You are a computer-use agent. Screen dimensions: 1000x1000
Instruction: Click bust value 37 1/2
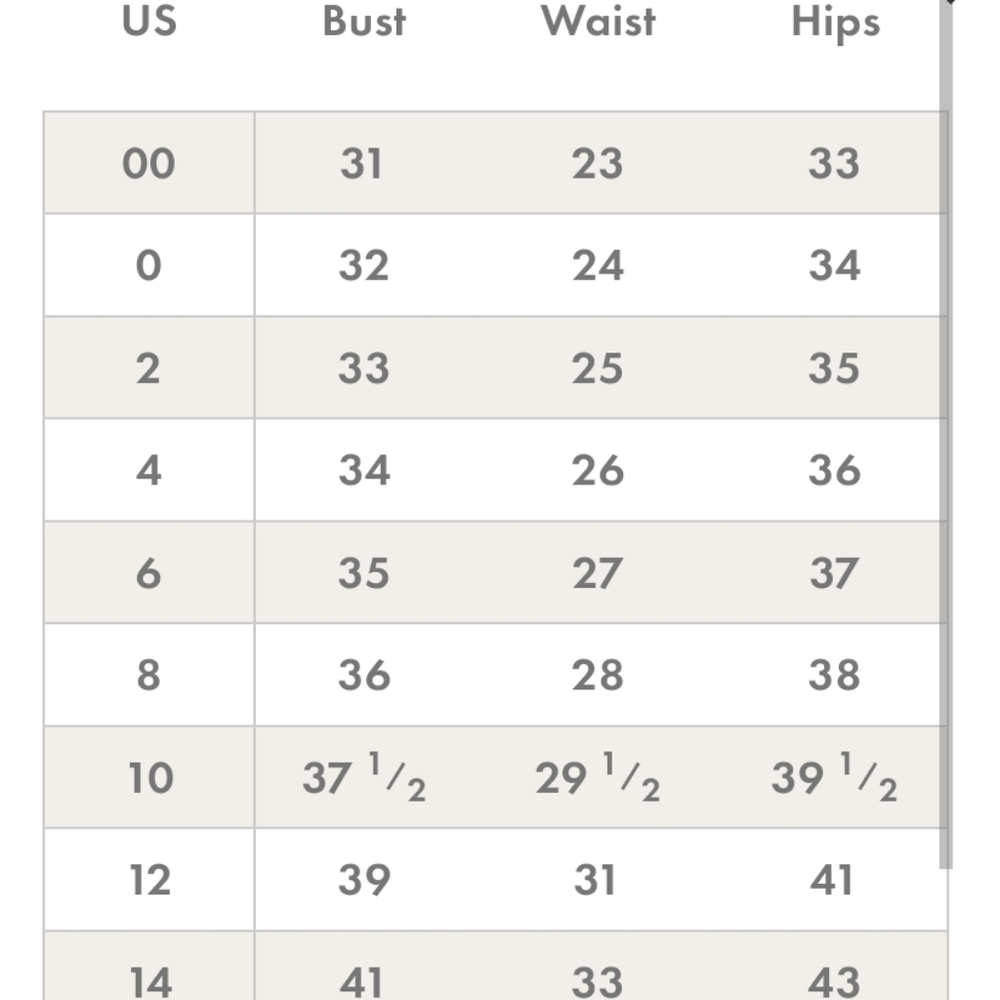click(x=364, y=777)
